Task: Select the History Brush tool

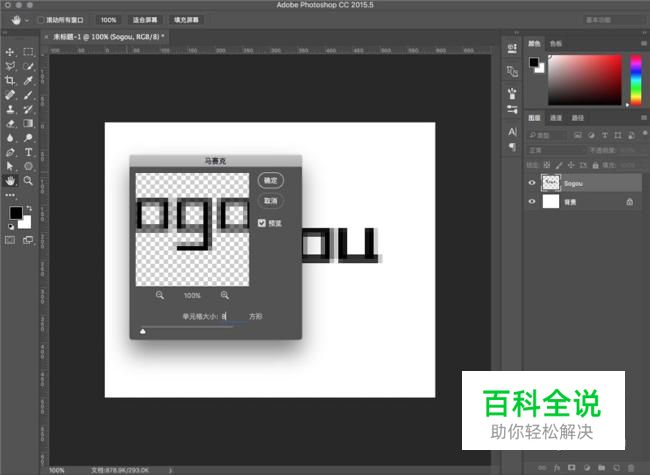Action: coord(28,109)
